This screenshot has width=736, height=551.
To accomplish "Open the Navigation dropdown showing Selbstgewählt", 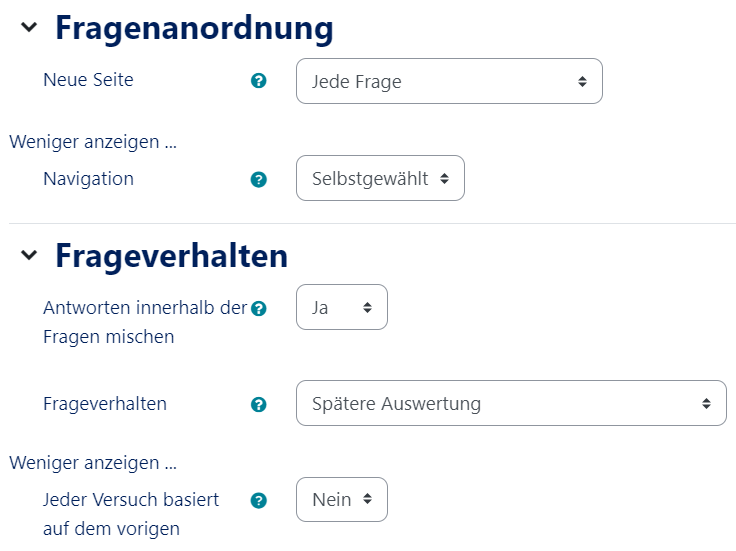I will click(x=380, y=179).
